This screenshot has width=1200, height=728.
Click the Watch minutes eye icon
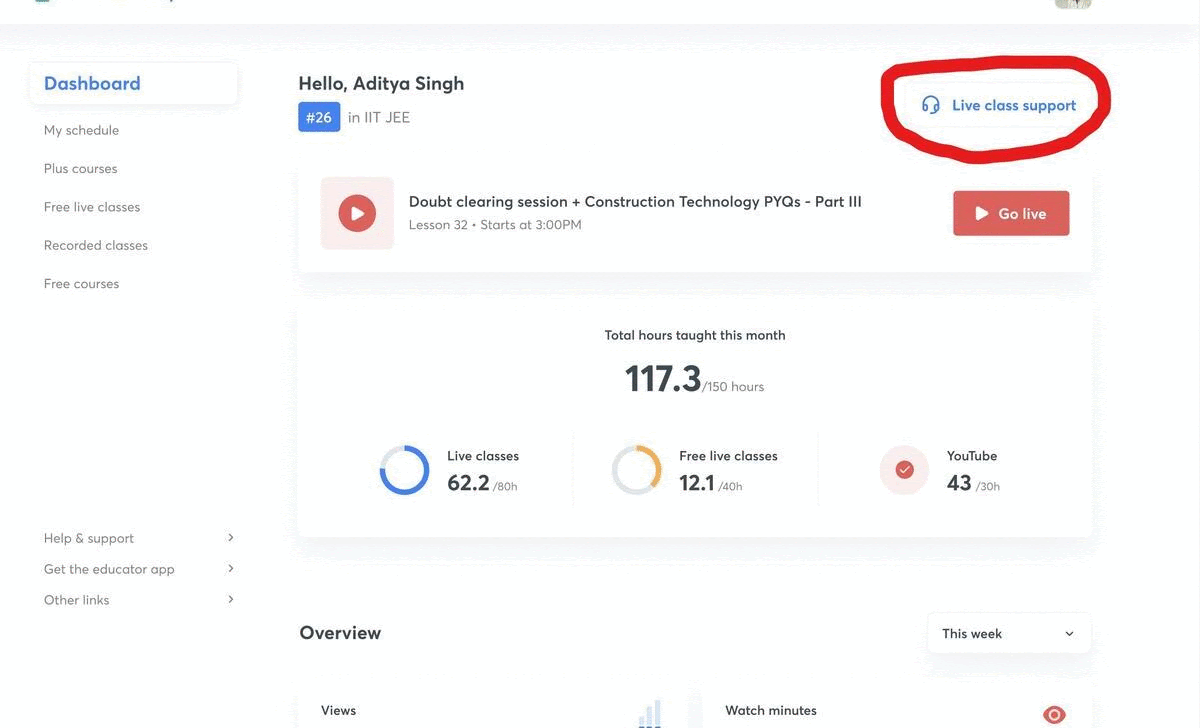point(1054,715)
